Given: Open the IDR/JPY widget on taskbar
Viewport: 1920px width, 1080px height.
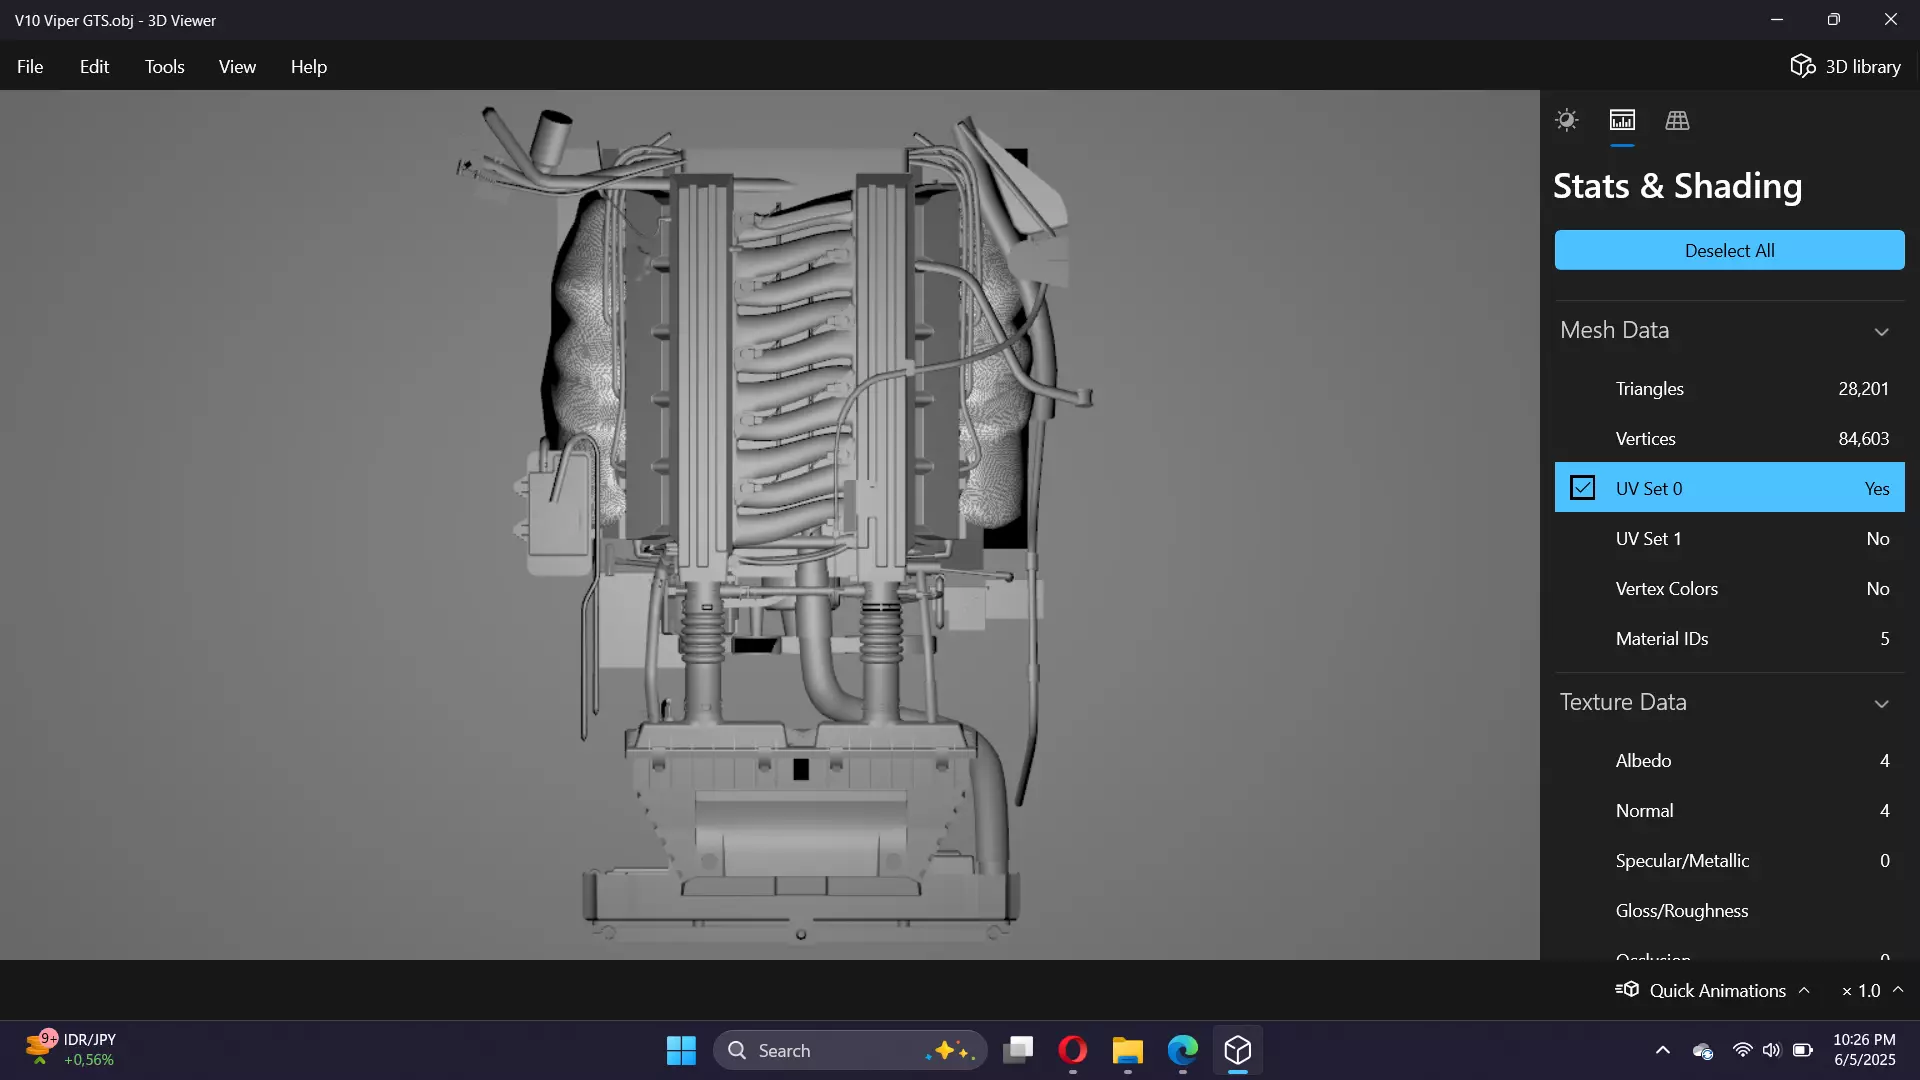Looking at the screenshot, I should pyautogui.click(x=70, y=1050).
